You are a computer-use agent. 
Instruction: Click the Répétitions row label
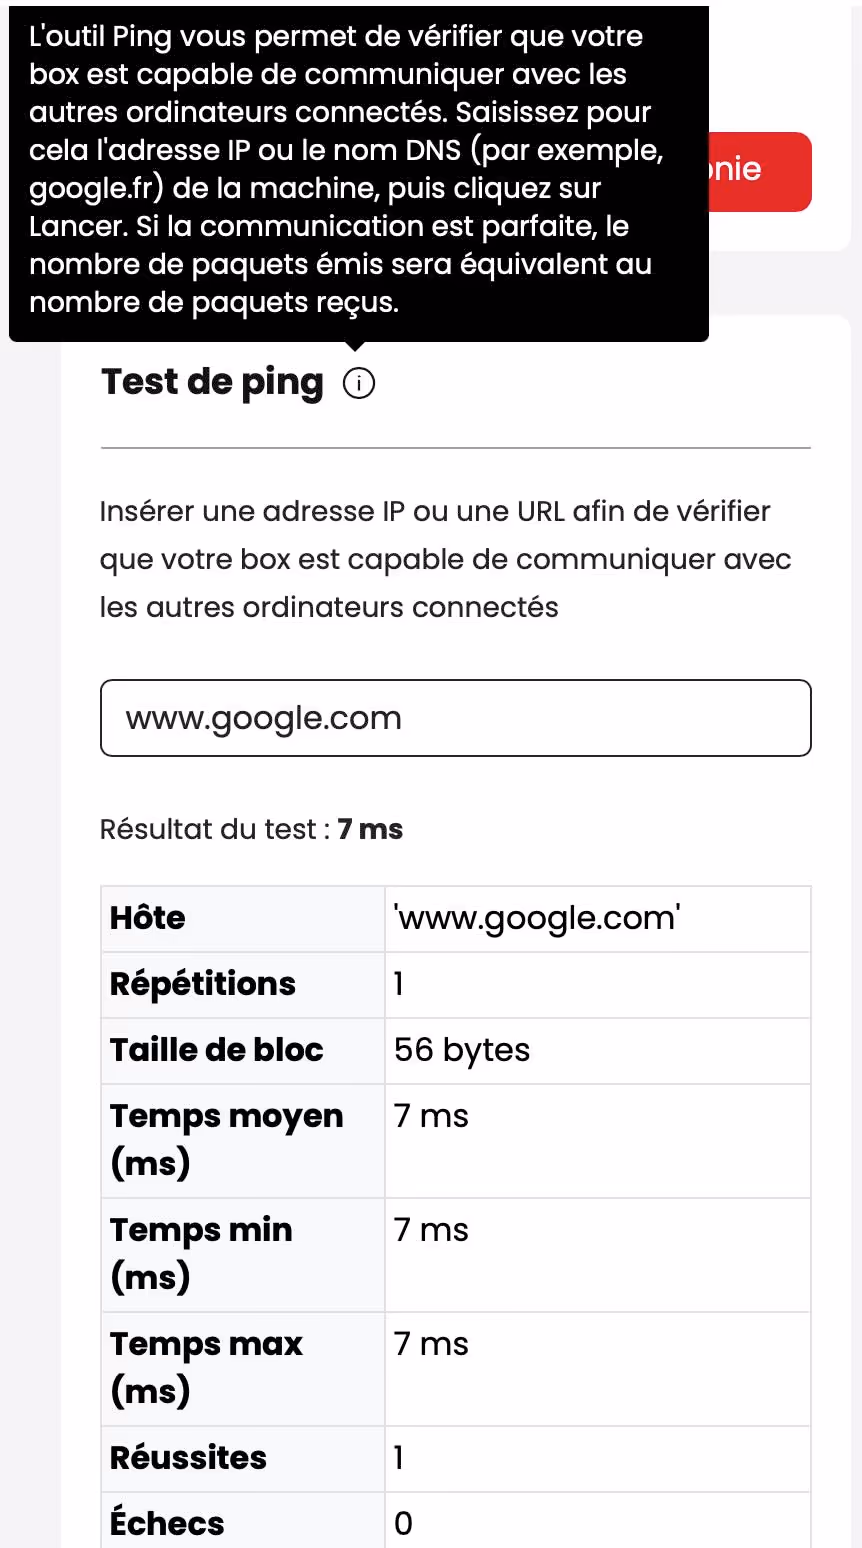coord(203,984)
